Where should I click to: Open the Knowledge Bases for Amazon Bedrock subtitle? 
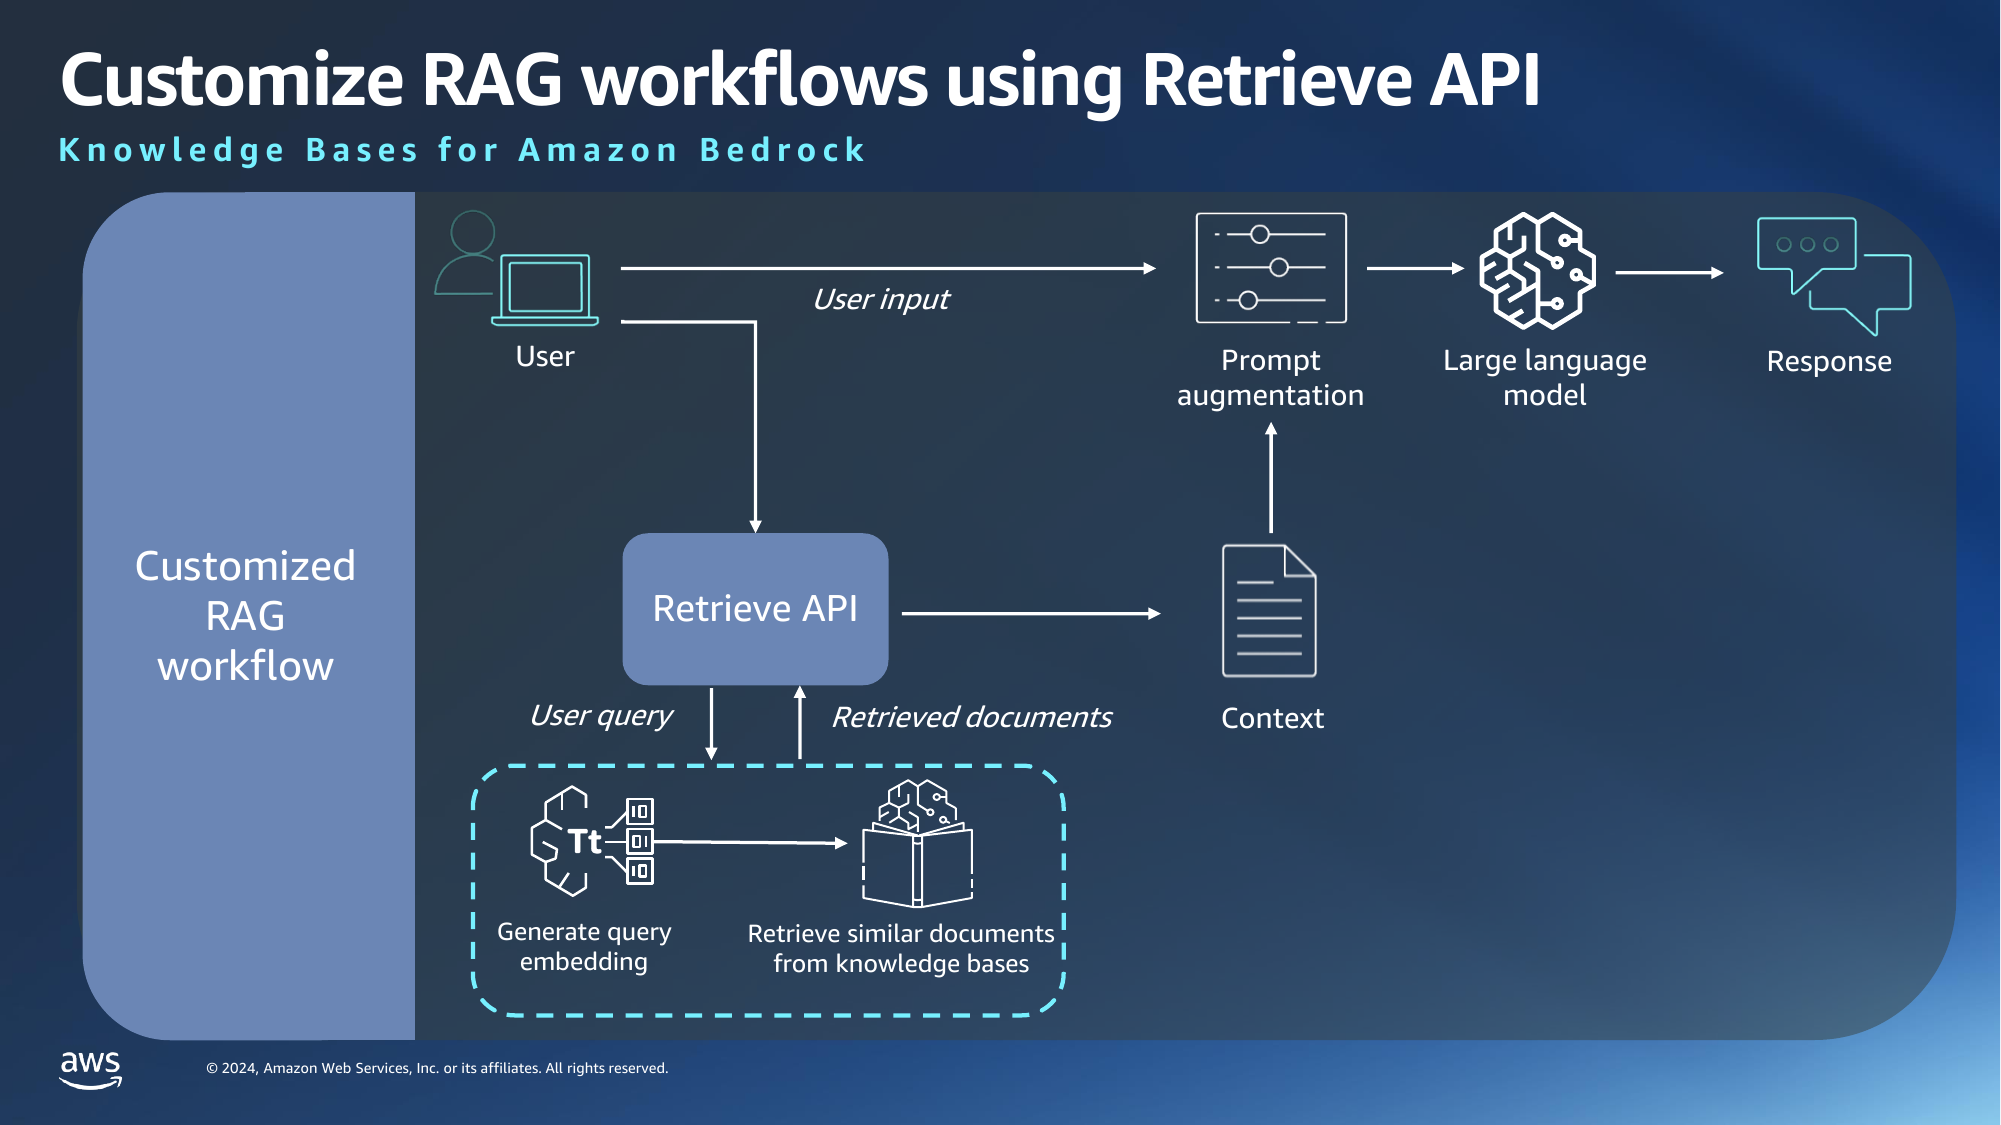point(461,149)
